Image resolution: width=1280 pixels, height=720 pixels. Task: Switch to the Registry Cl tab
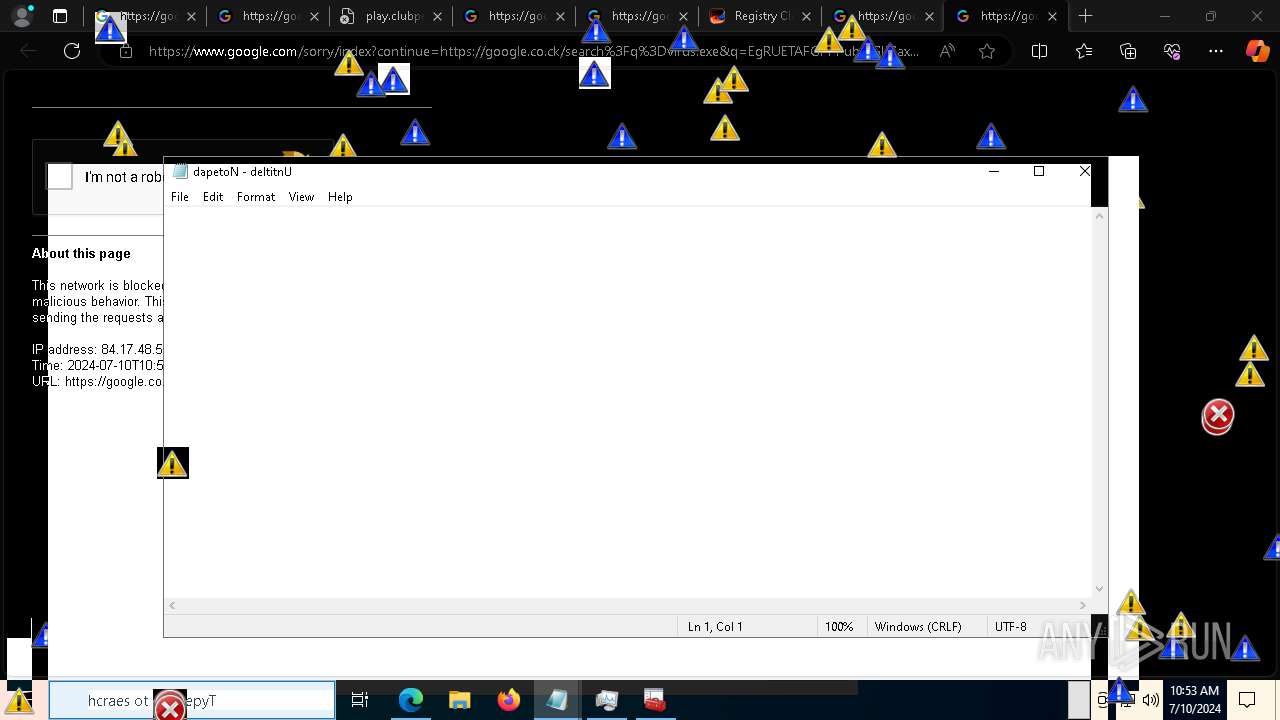click(760, 16)
